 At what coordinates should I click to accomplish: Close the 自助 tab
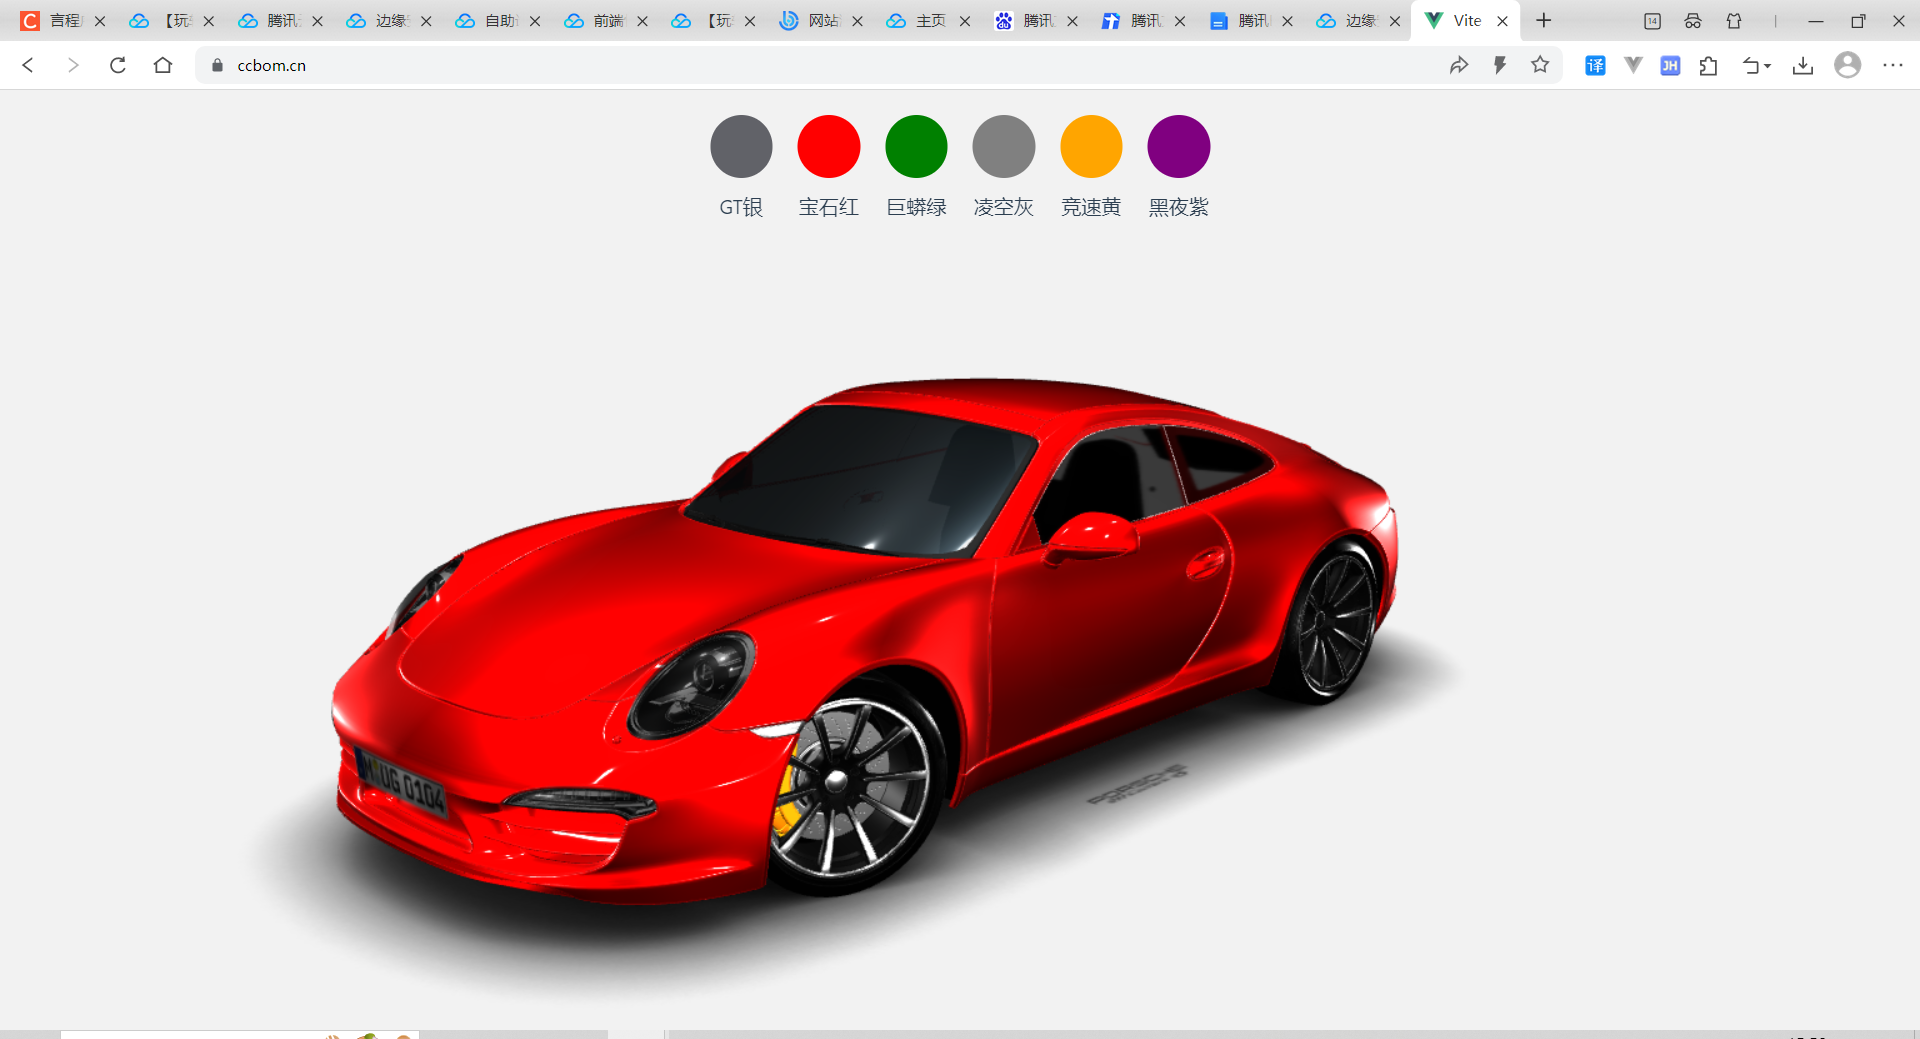(x=535, y=21)
